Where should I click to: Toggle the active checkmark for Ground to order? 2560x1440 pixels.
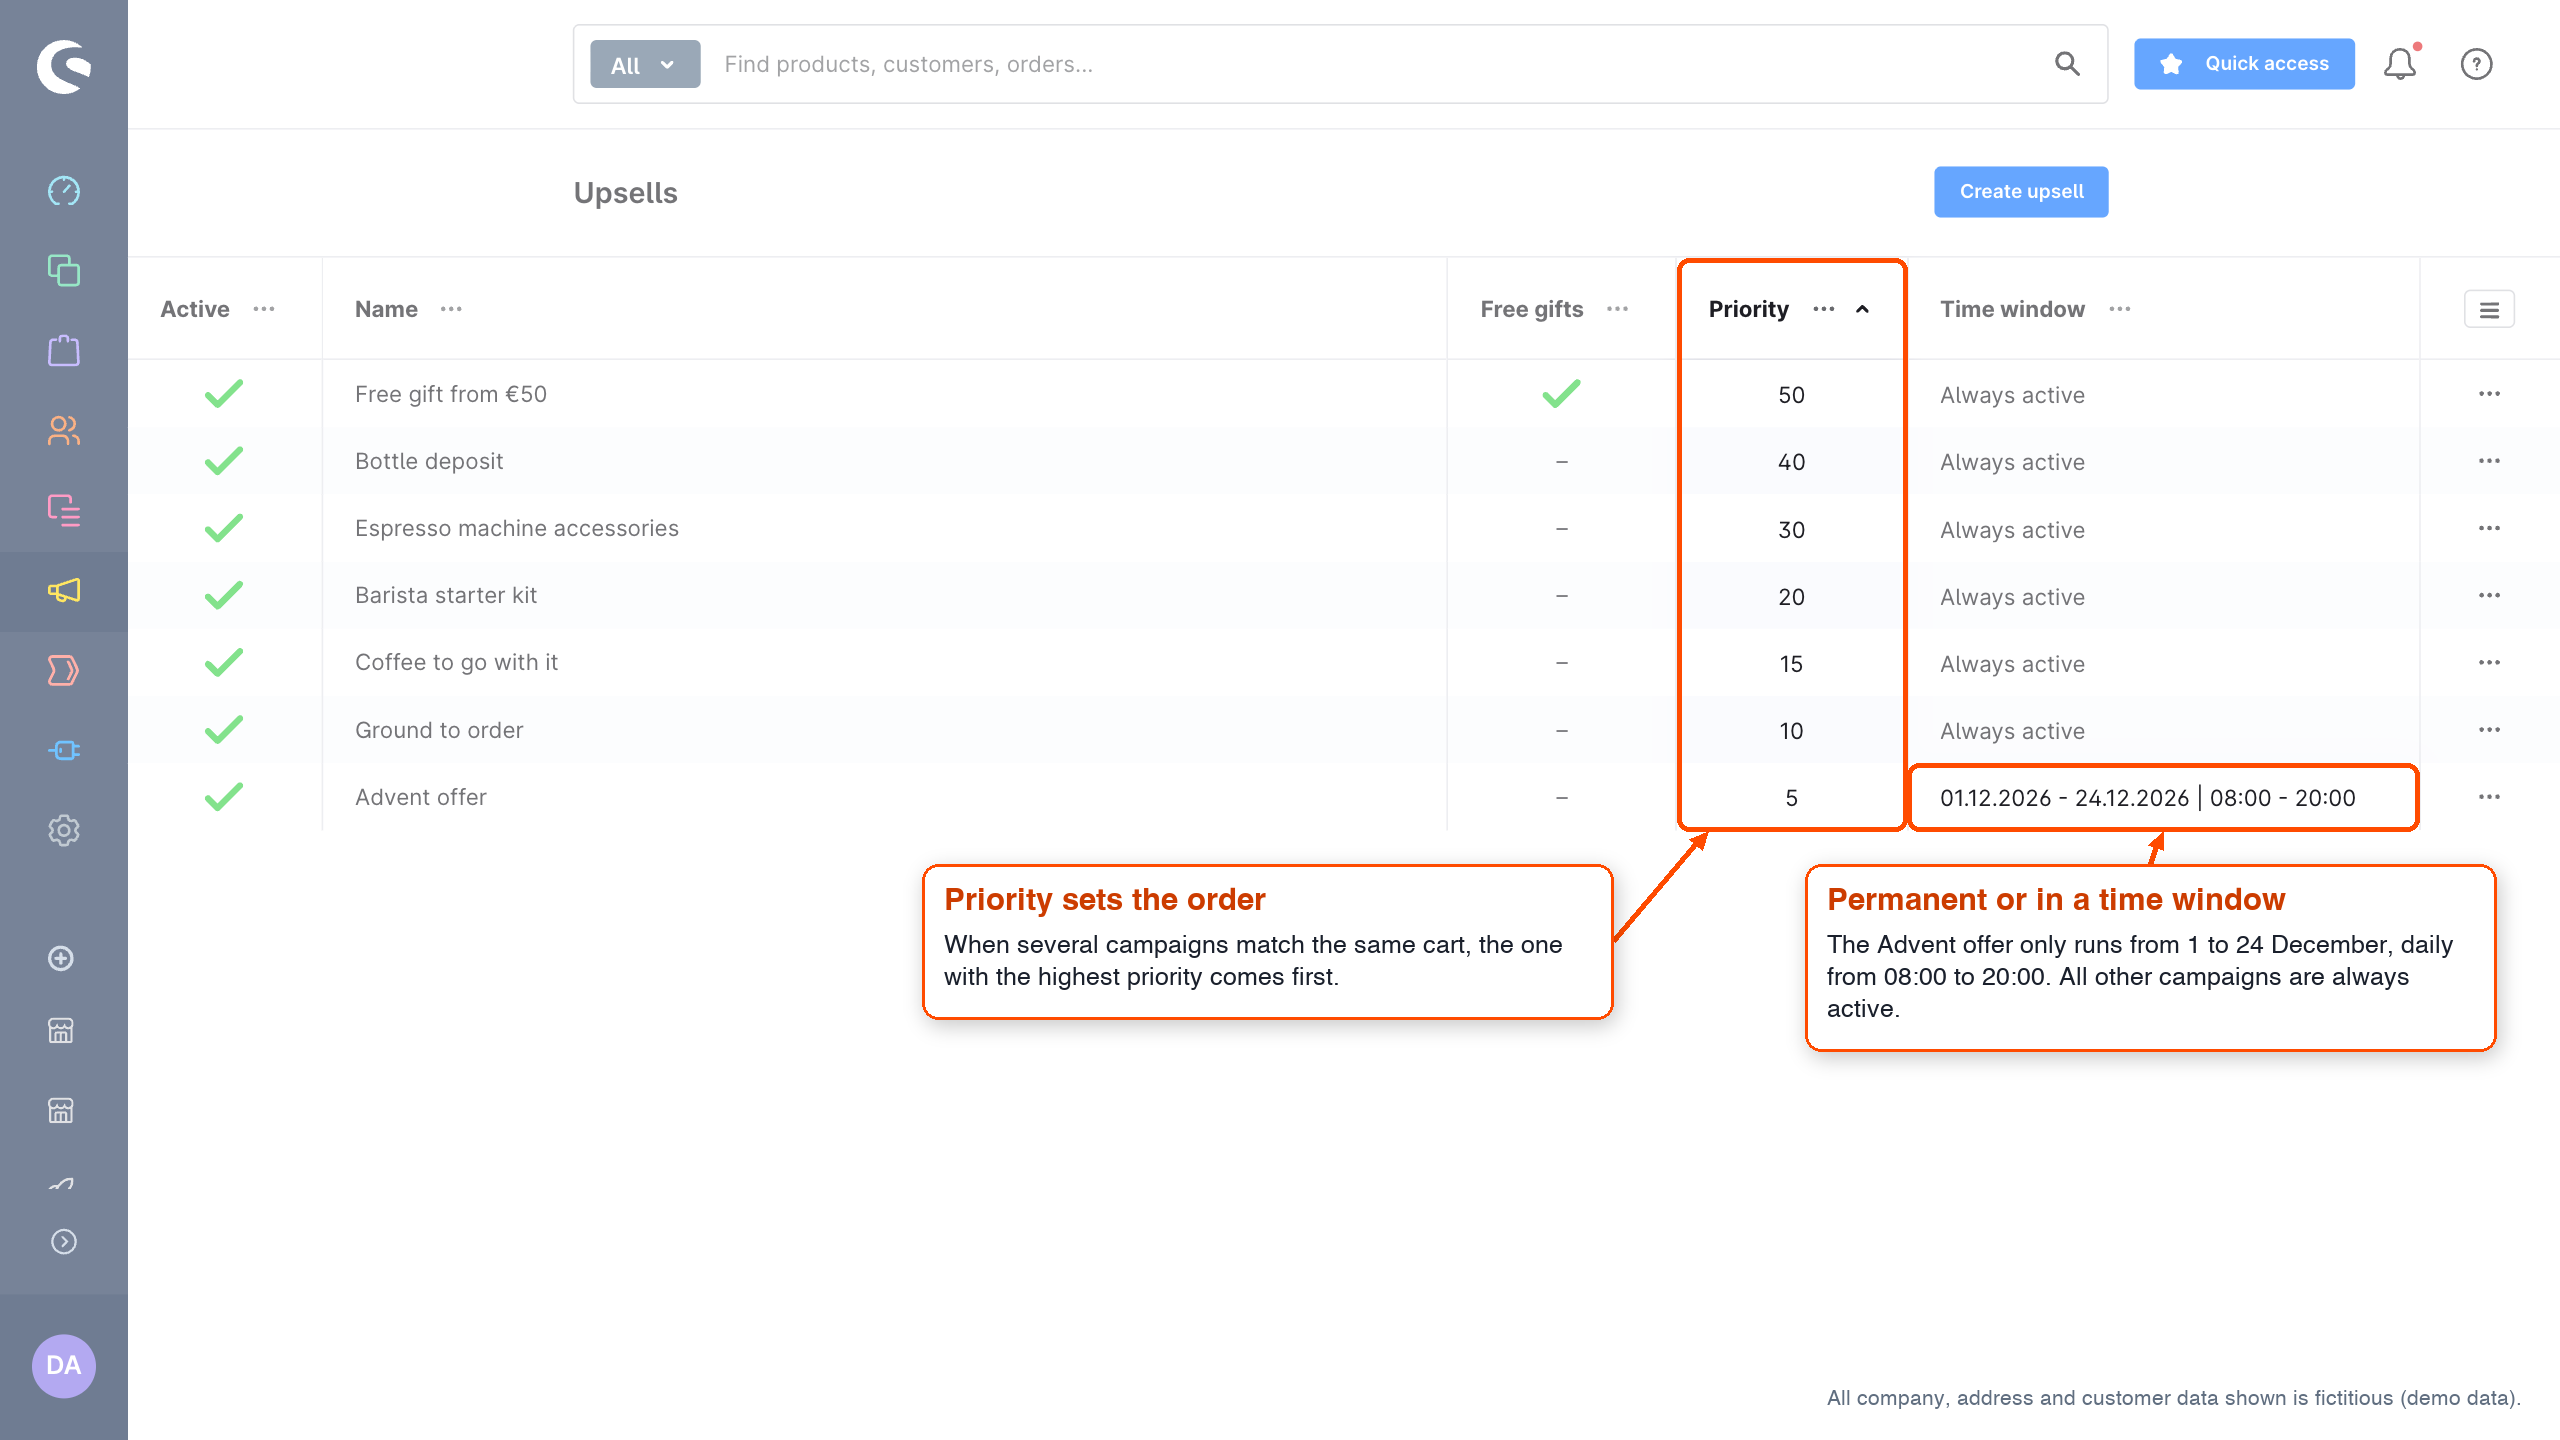[x=224, y=730]
